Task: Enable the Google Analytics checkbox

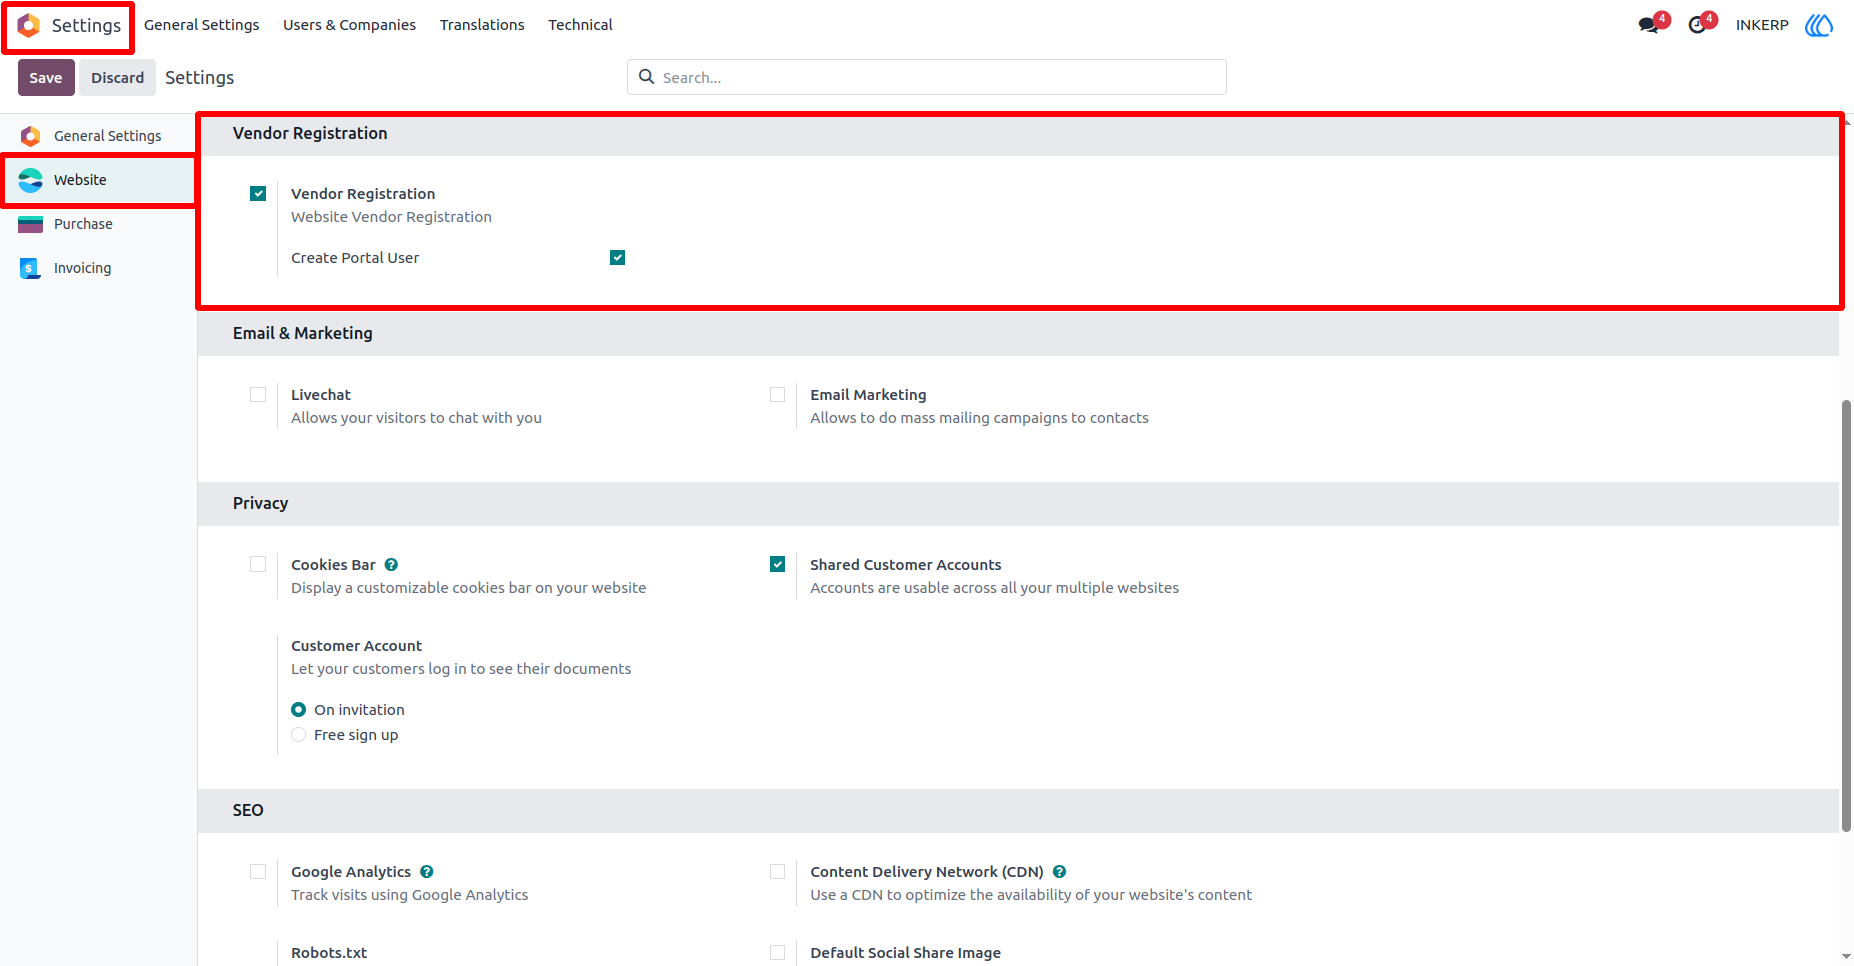Action: point(258,872)
